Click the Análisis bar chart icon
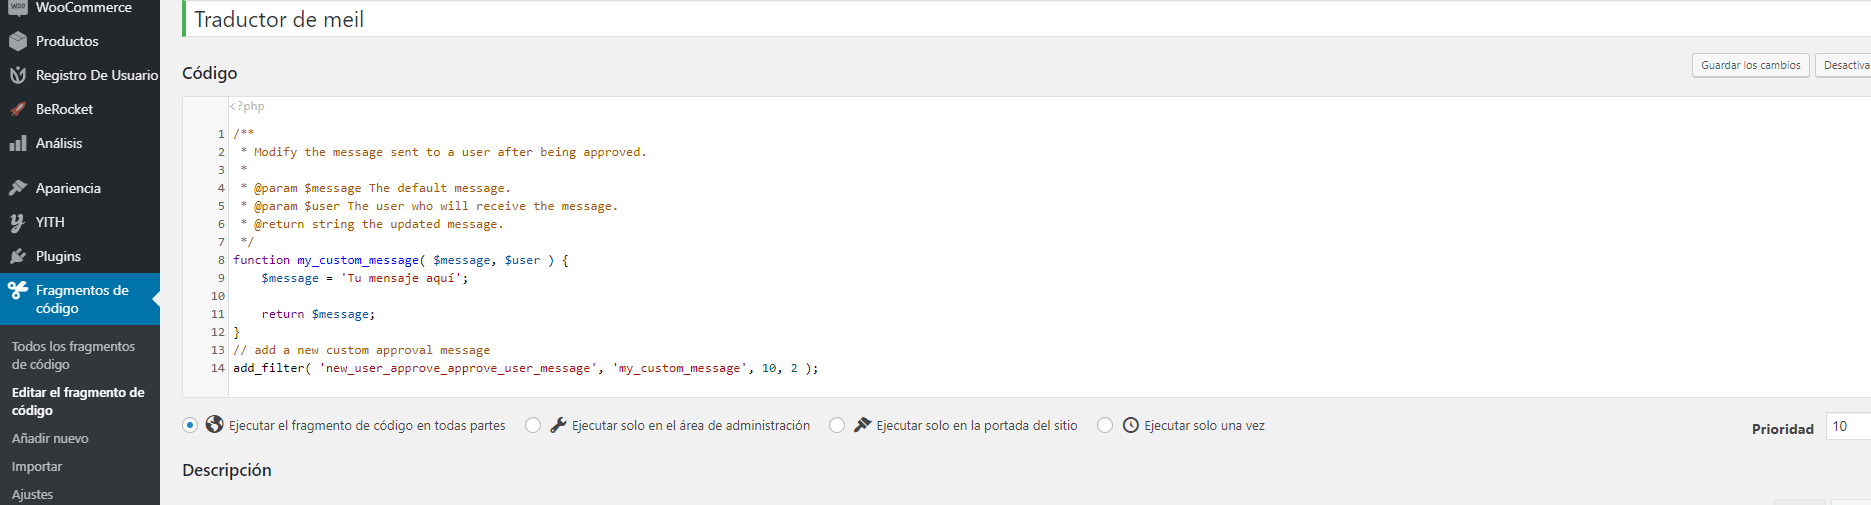1871x505 pixels. [18, 143]
